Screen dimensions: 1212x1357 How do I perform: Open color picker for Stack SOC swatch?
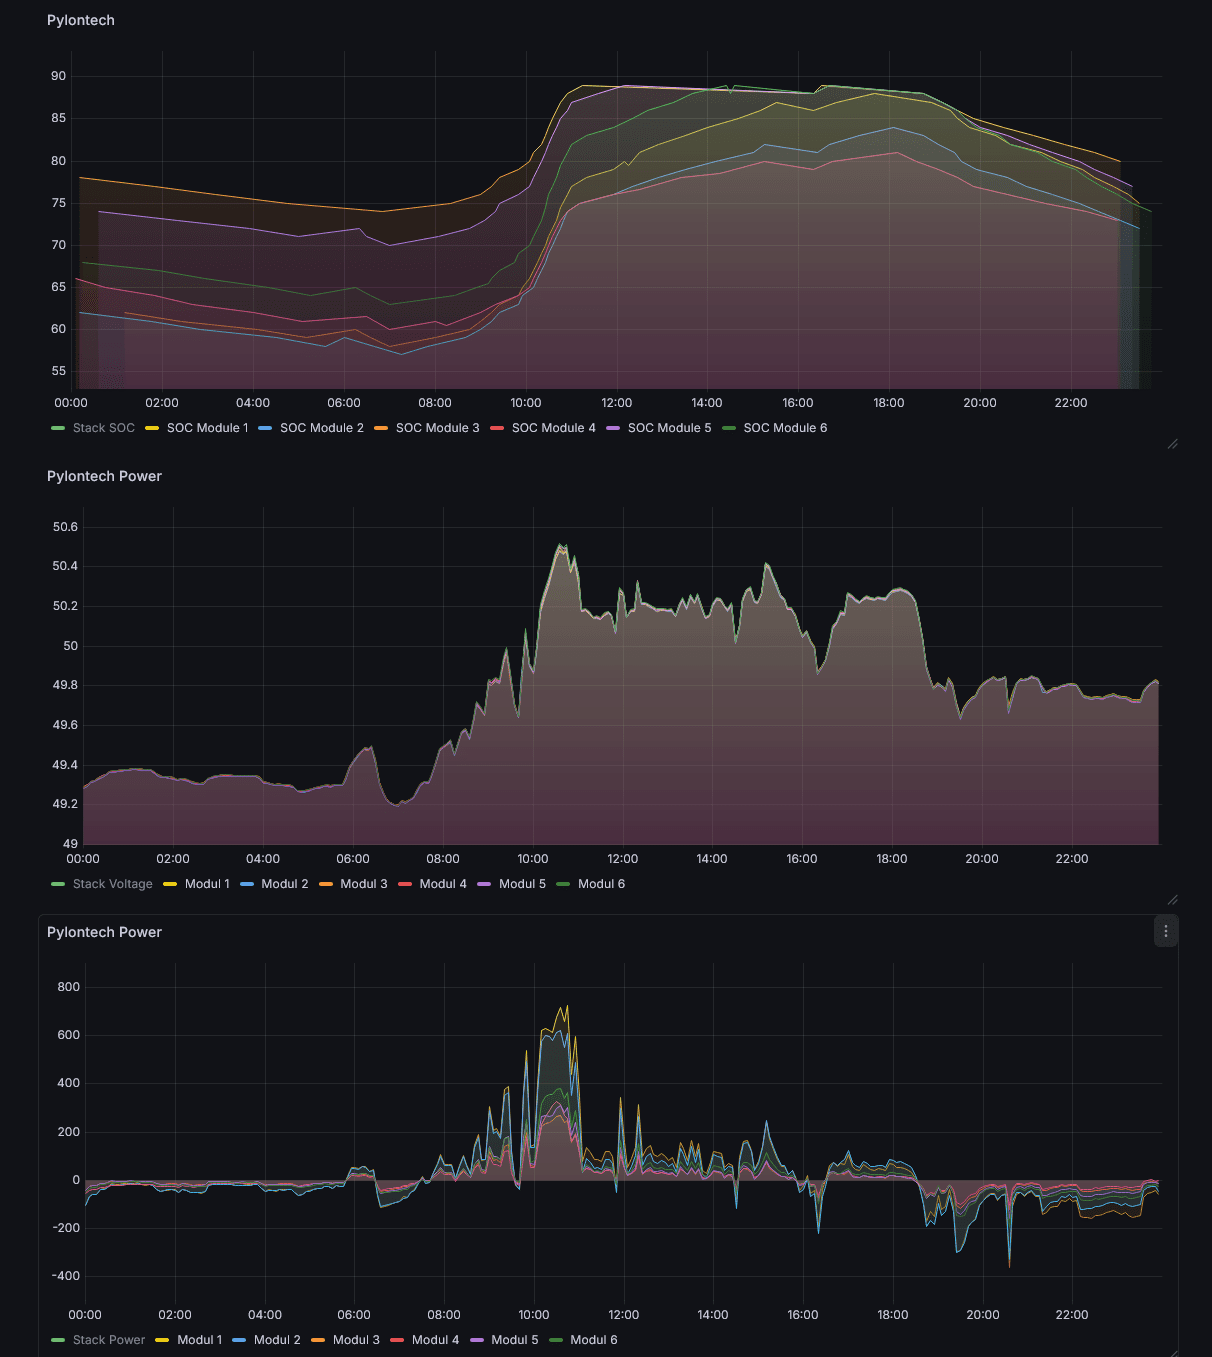click(58, 428)
